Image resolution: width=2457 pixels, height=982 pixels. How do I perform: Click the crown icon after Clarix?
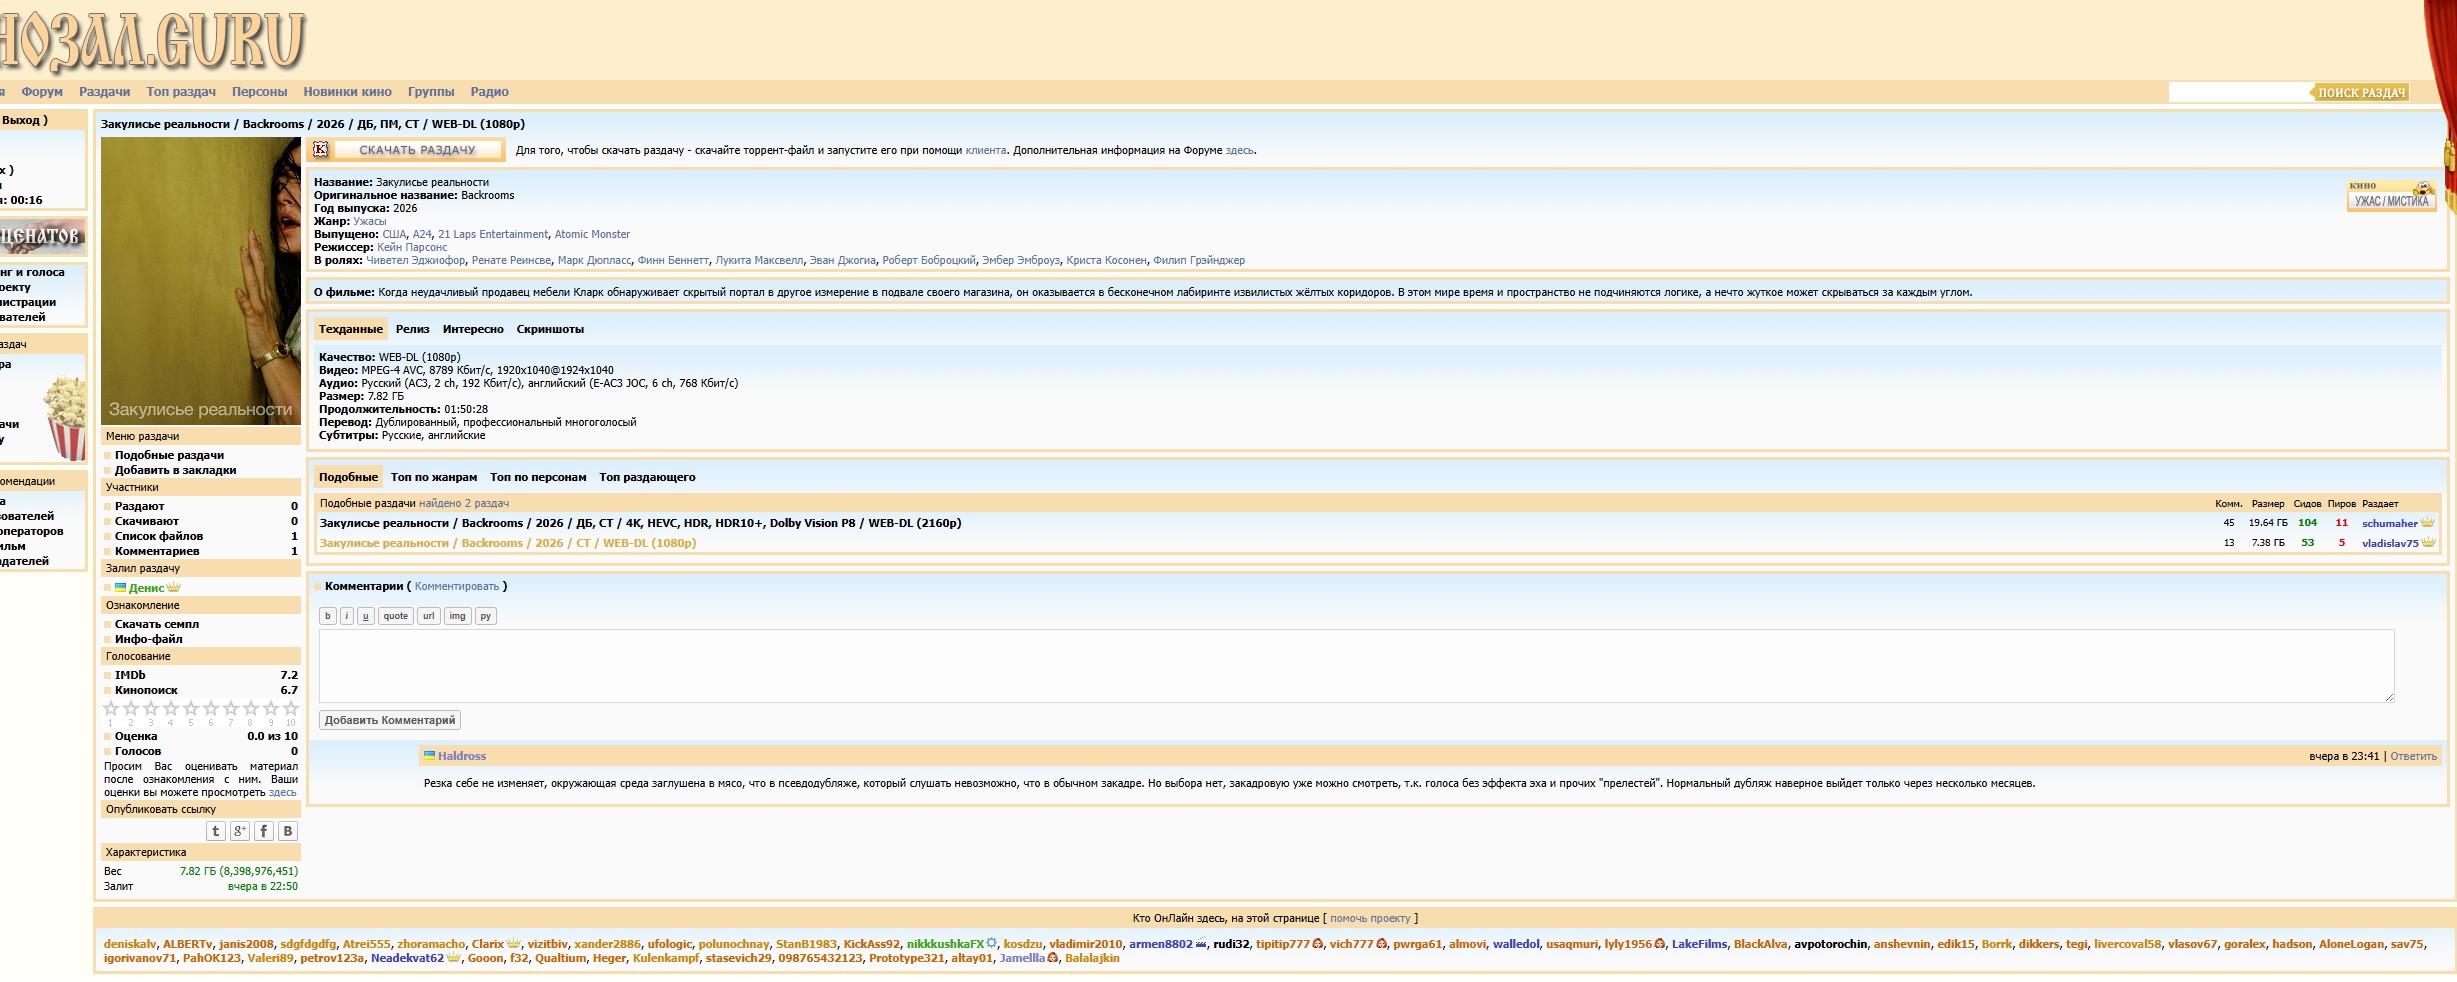(x=514, y=944)
